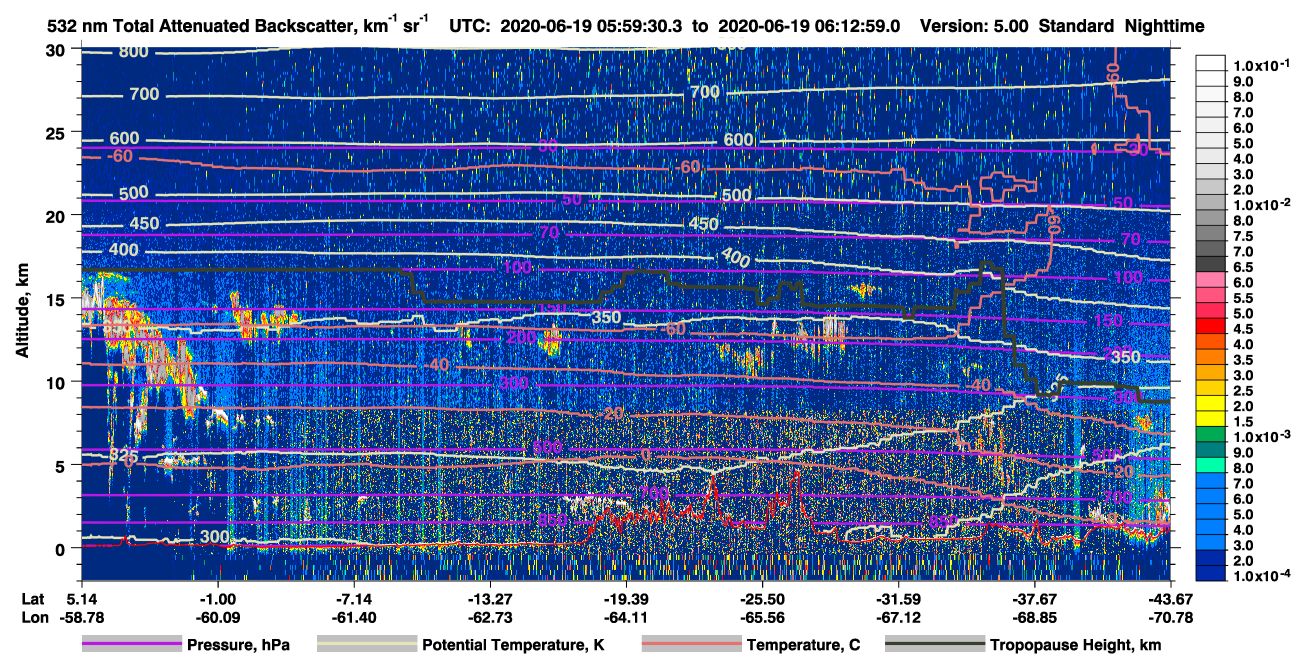The width and height of the screenshot is (1300, 667).
Task: Click the 30 tick on altitude axis
Action: [57, 49]
